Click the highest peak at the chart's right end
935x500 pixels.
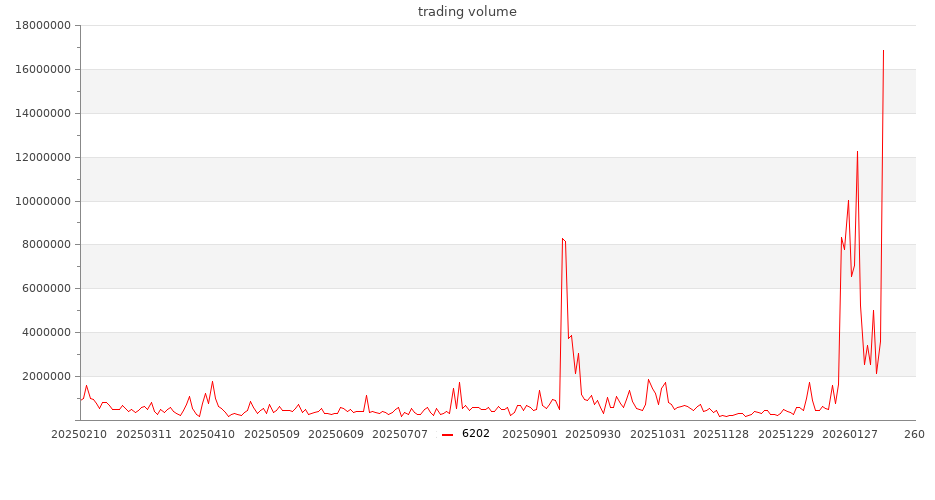(883, 50)
